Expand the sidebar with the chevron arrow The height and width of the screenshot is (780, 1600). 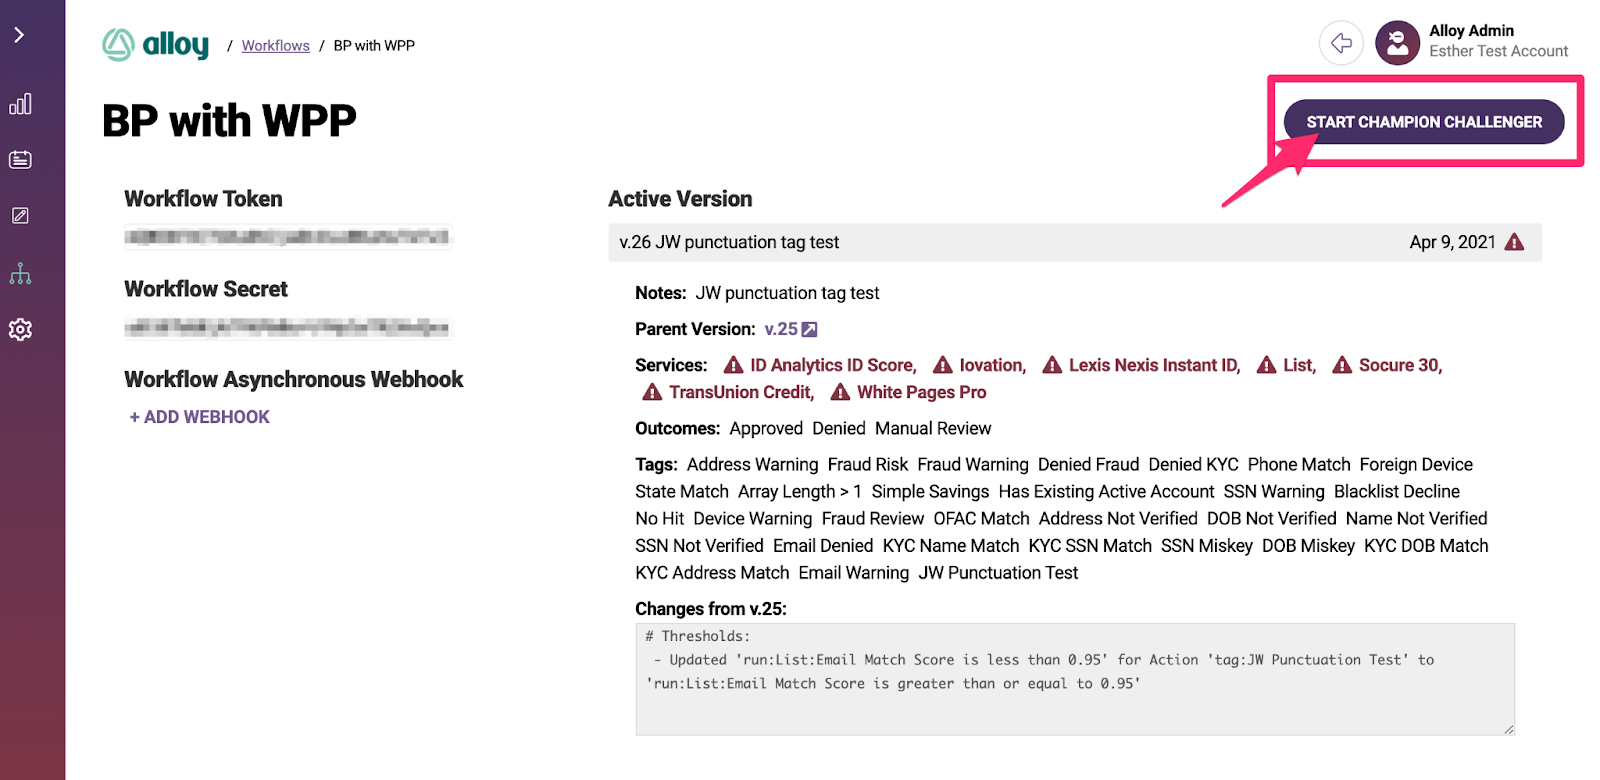pos(19,35)
